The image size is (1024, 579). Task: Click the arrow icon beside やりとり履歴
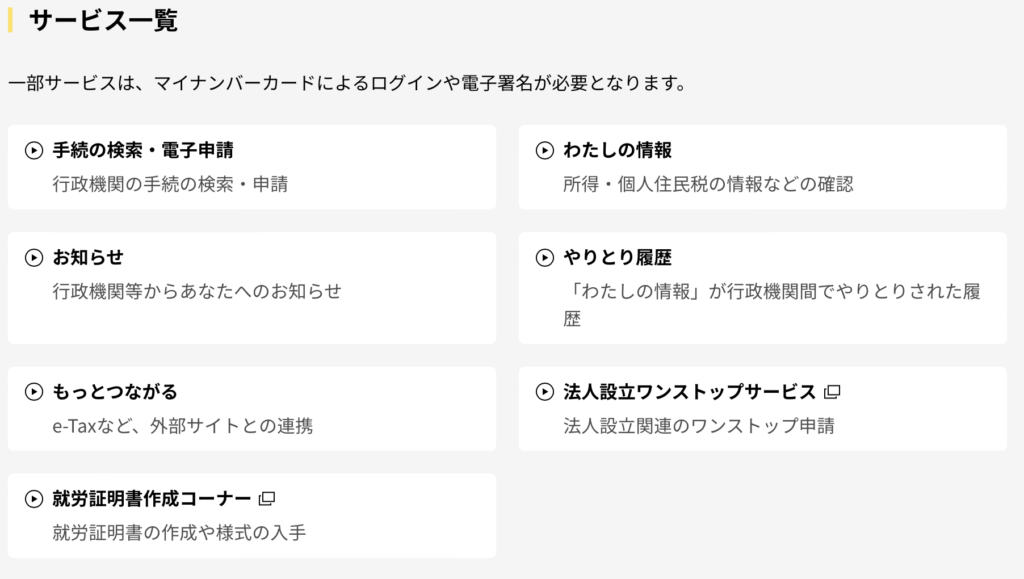545,258
